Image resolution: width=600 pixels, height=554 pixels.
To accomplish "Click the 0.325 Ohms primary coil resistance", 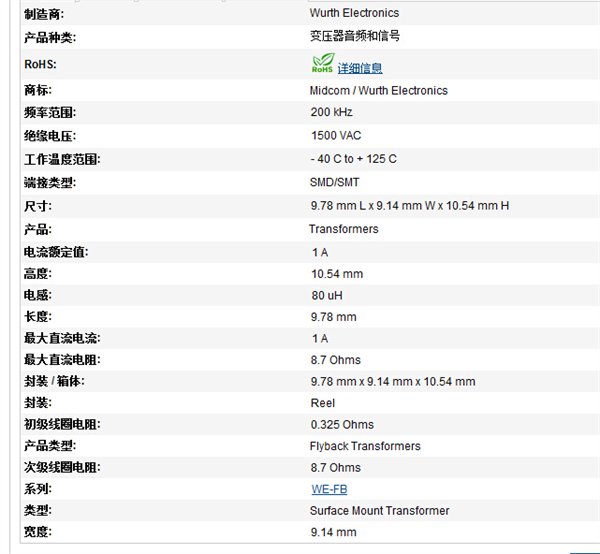I will coord(341,424).
